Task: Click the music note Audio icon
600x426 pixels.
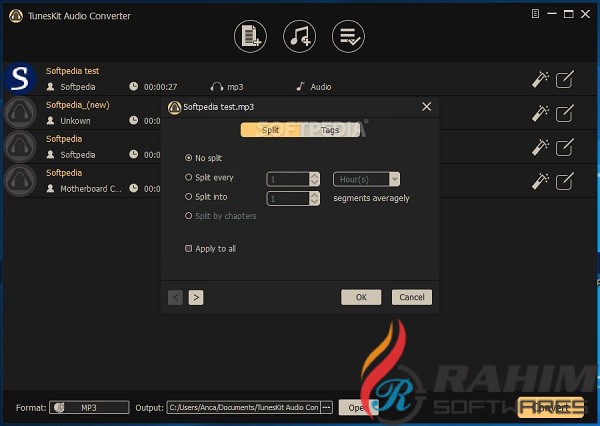Action: point(301,87)
